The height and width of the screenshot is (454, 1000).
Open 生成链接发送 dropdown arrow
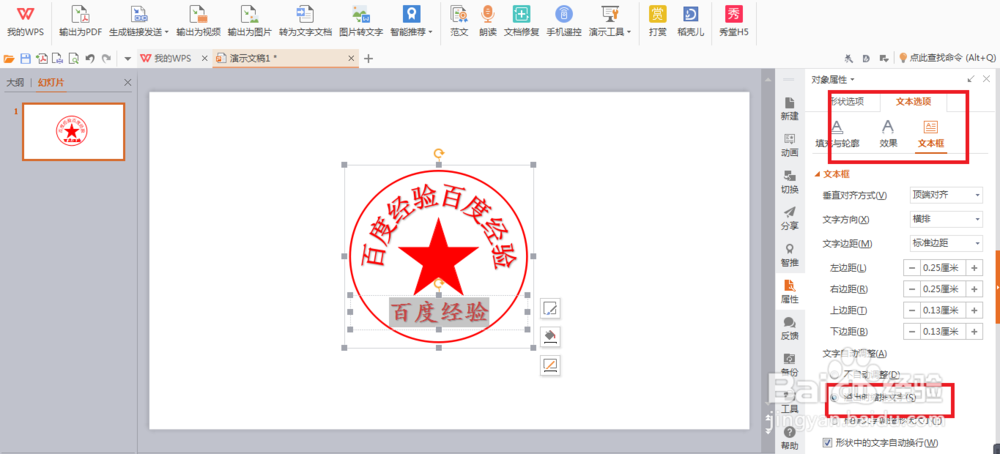(x=166, y=31)
